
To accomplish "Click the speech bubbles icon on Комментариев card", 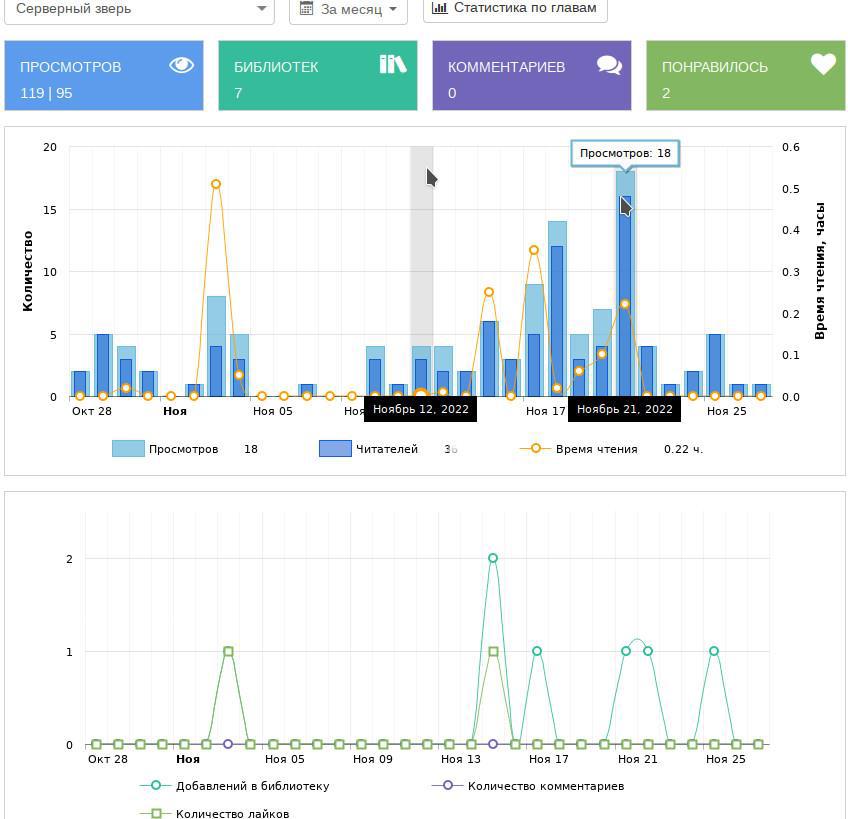I will pos(610,65).
